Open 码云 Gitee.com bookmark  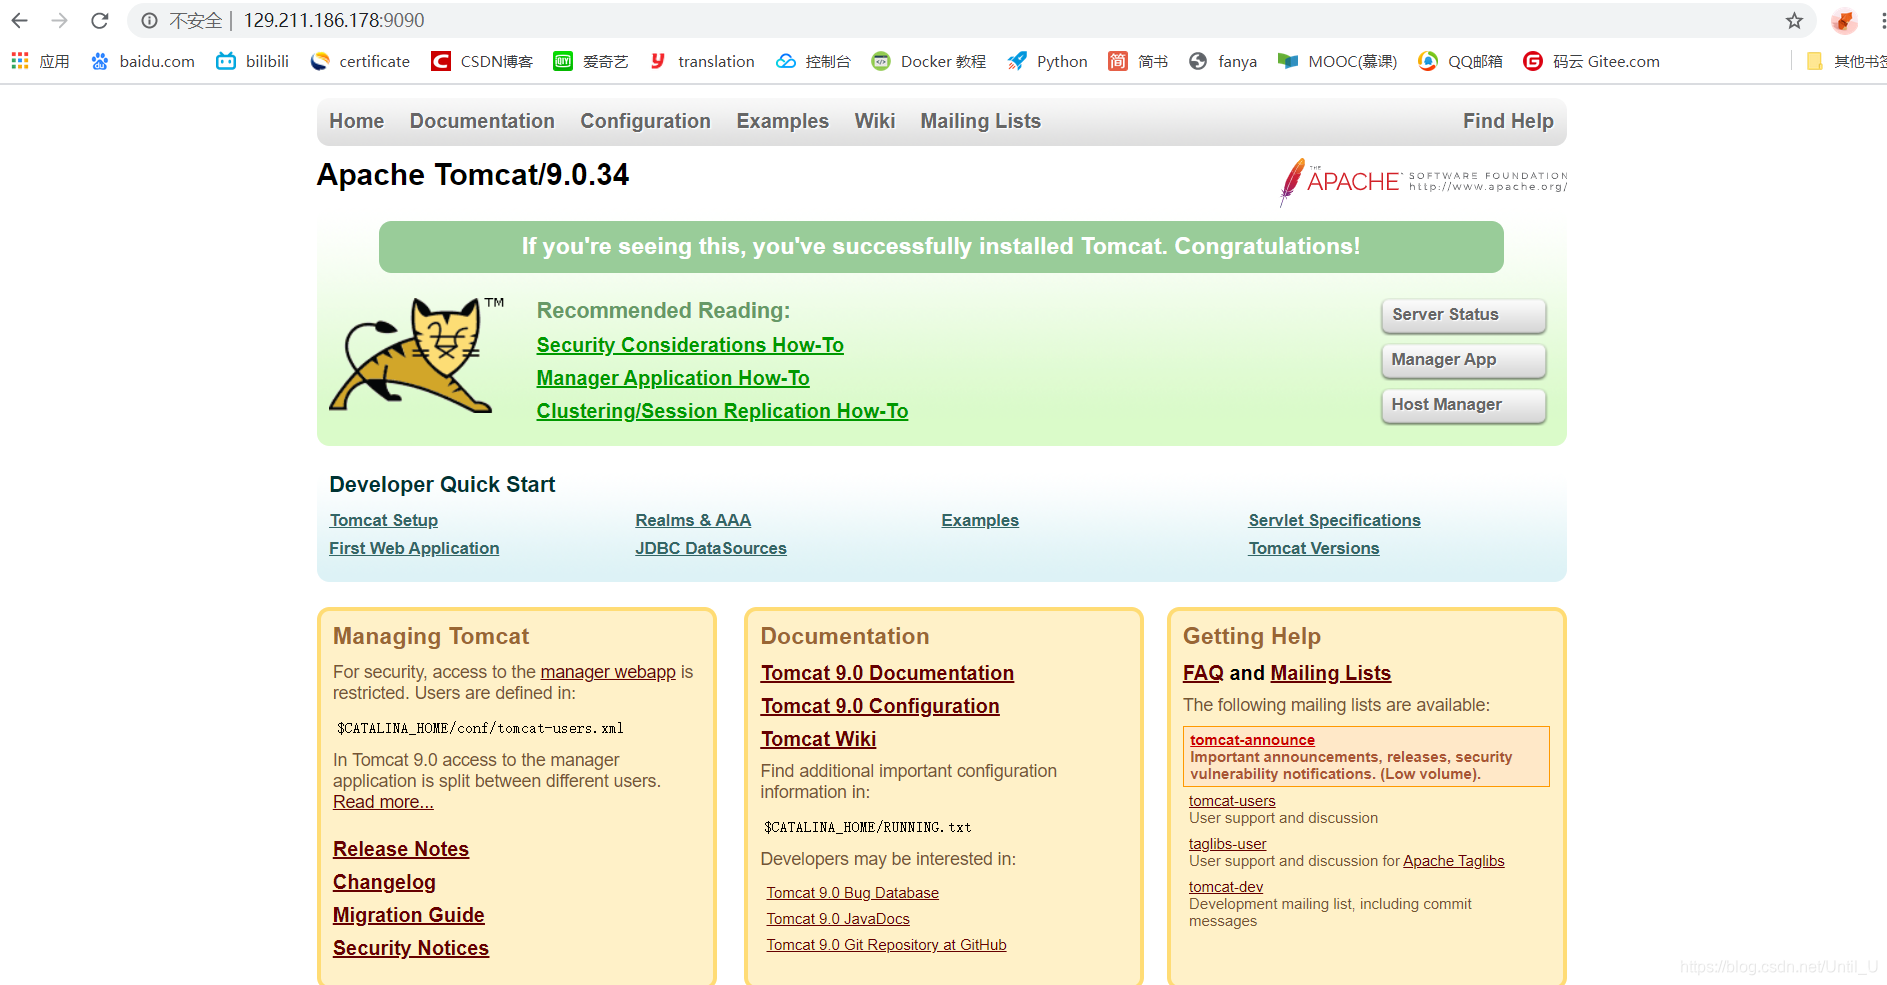(1592, 61)
